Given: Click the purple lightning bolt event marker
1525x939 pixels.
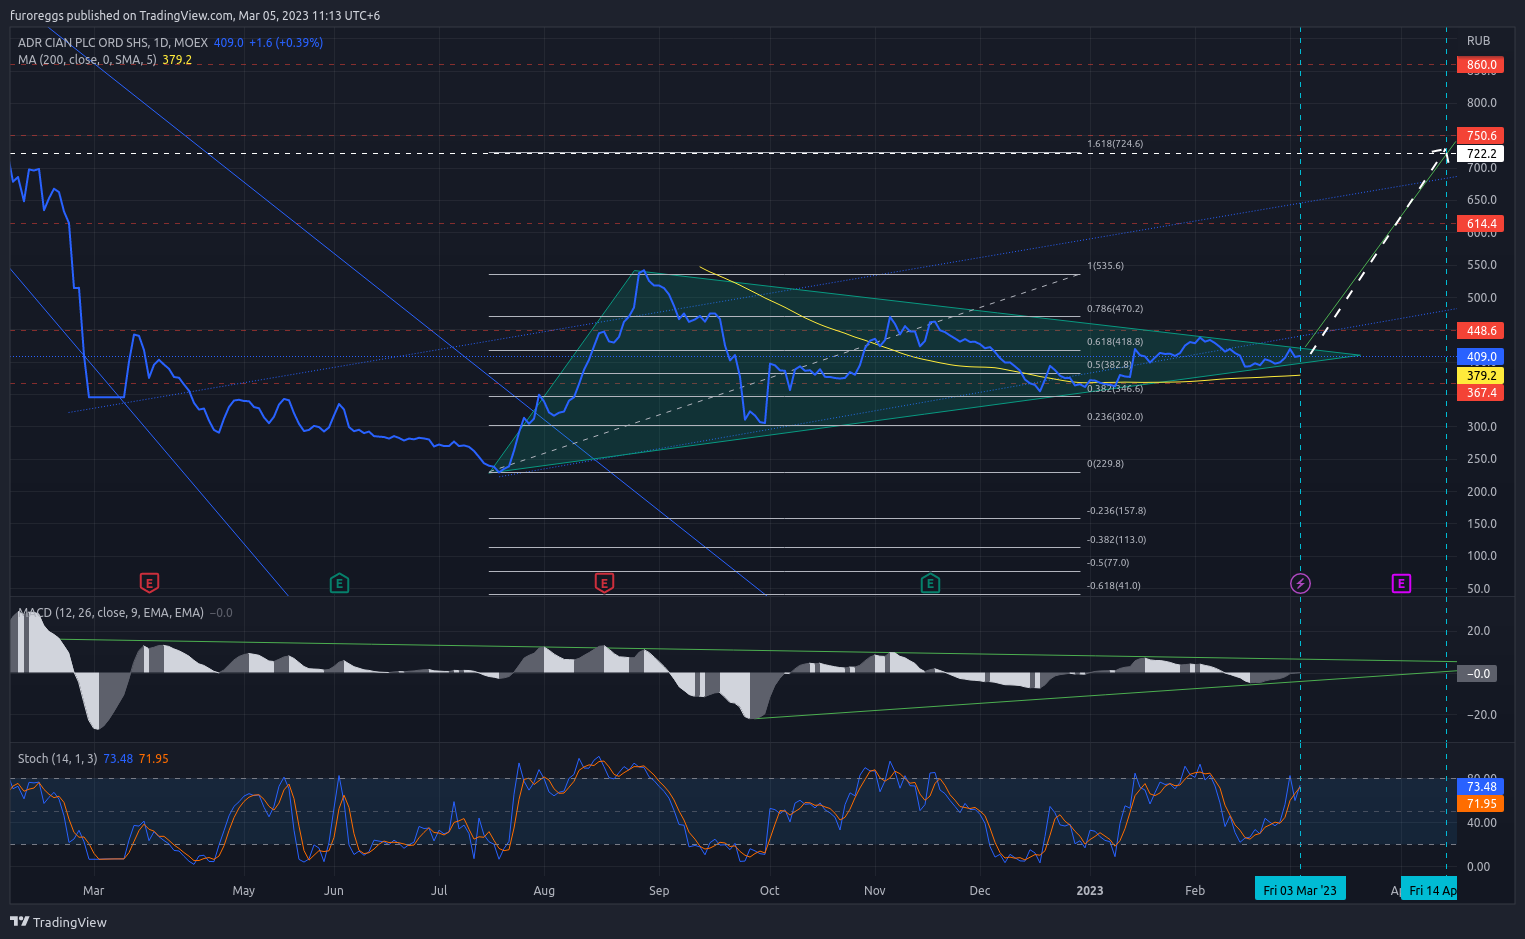Looking at the screenshot, I should tap(1300, 583).
